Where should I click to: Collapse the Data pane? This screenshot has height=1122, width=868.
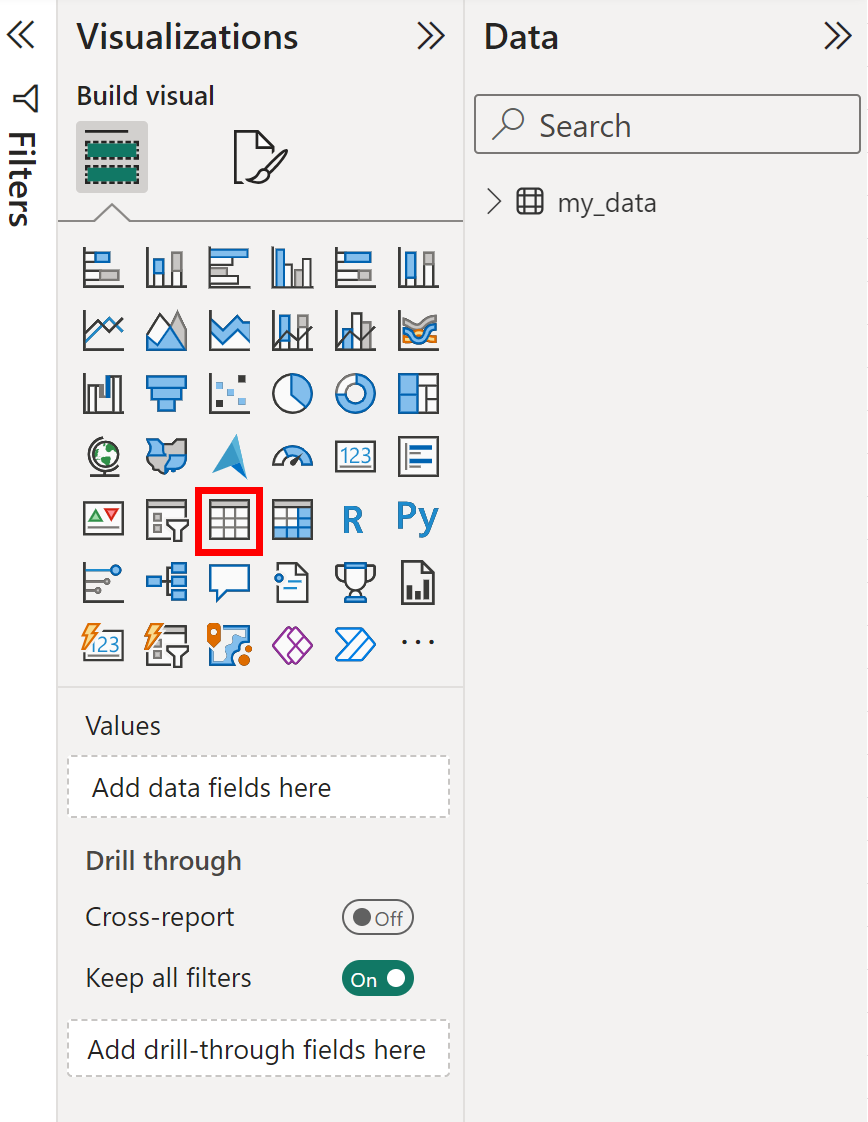tap(838, 36)
